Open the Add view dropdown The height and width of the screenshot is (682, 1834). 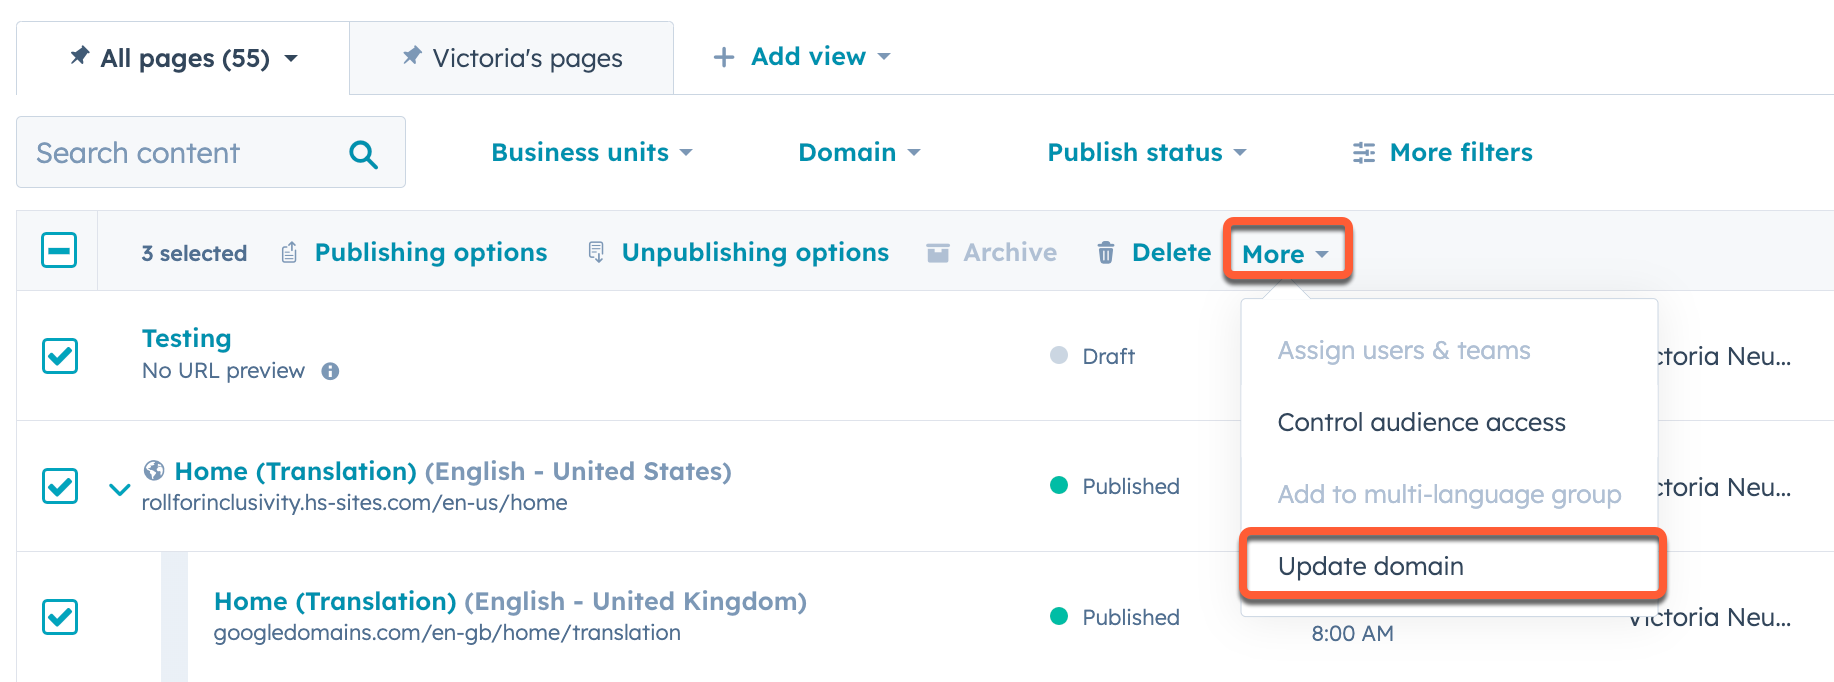click(800, 56)
